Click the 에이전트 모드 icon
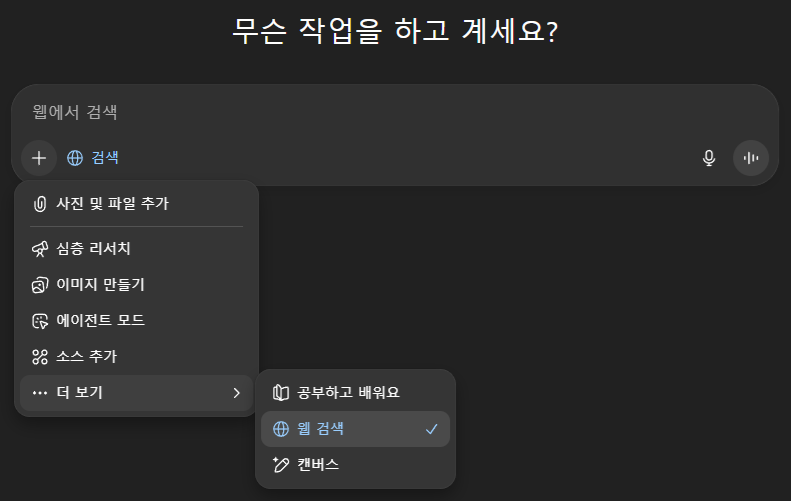 click(x=40, y=321)
